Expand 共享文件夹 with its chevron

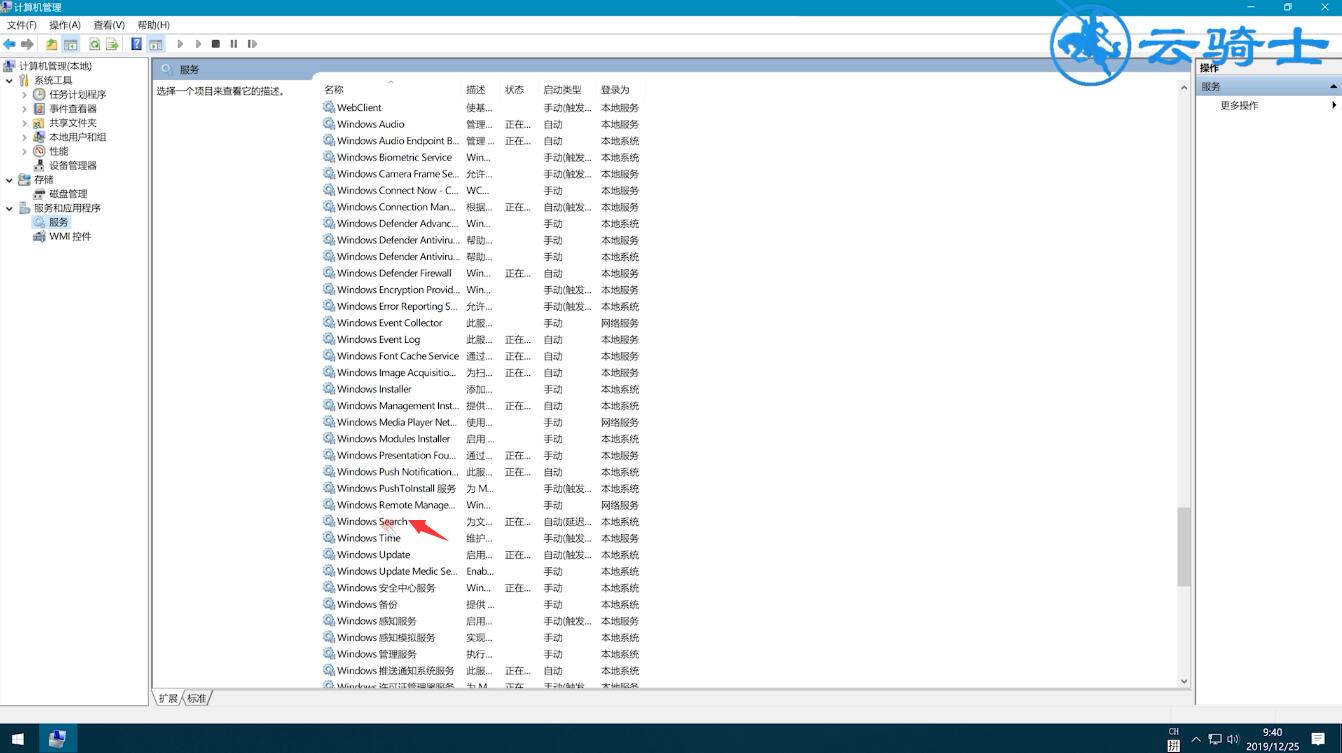point(25,123)
